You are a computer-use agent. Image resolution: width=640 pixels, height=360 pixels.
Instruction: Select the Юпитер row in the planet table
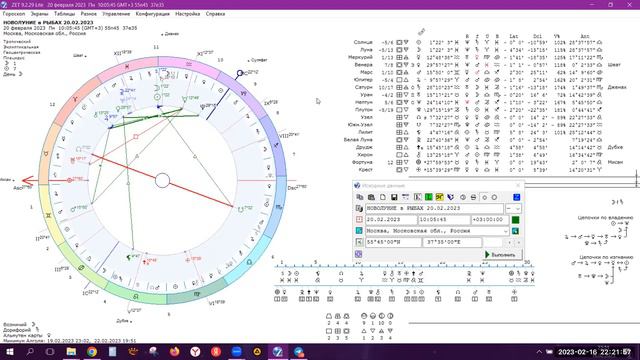478,80
